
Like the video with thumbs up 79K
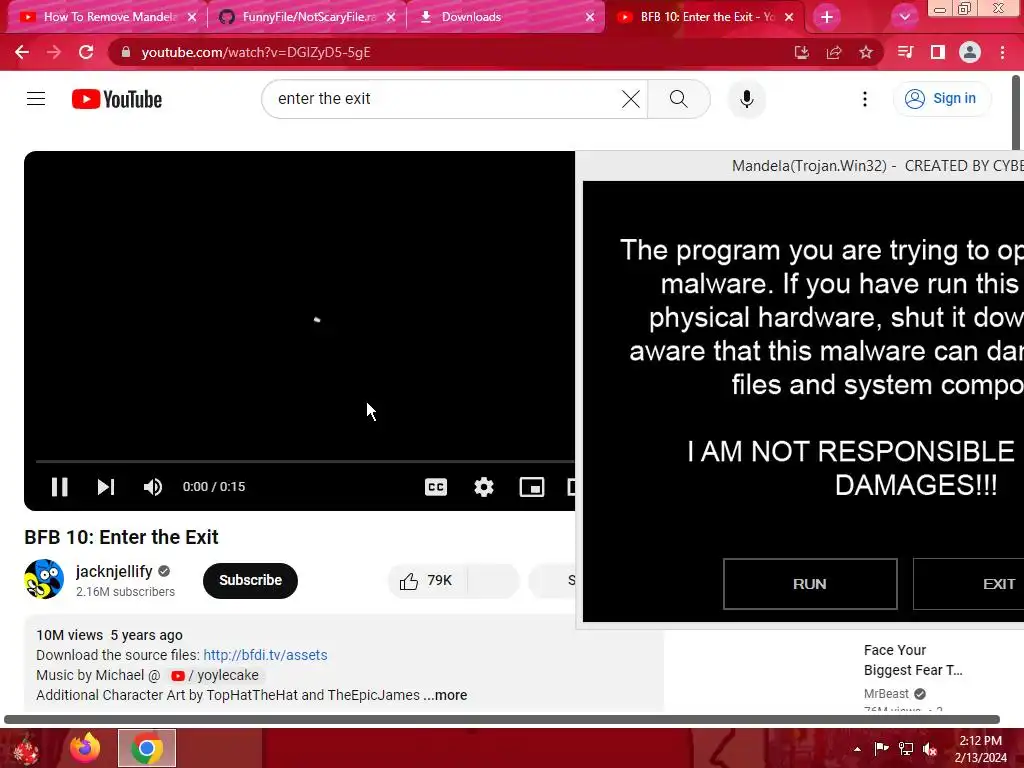coord(427,580)
